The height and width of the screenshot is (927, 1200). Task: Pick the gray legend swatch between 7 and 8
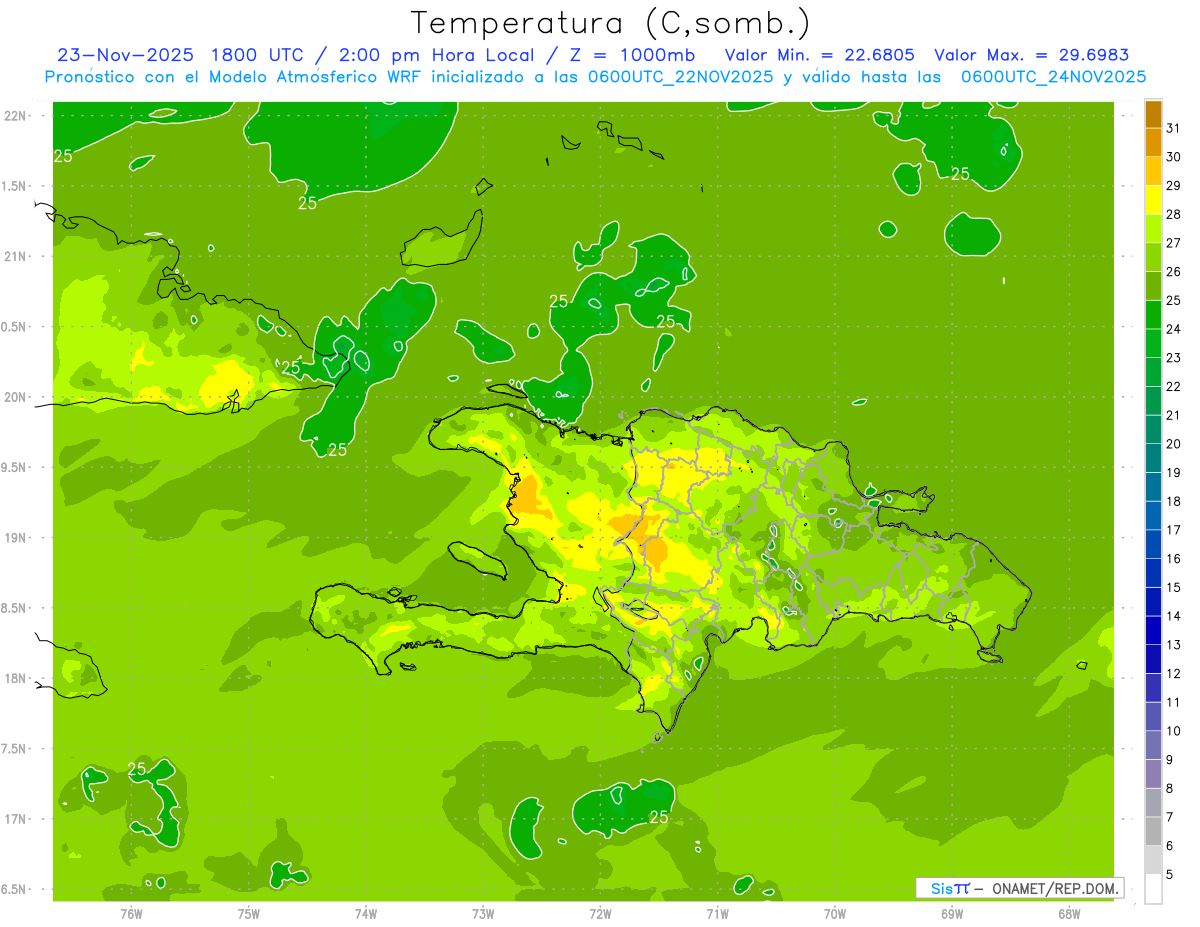coord(1153,802)
